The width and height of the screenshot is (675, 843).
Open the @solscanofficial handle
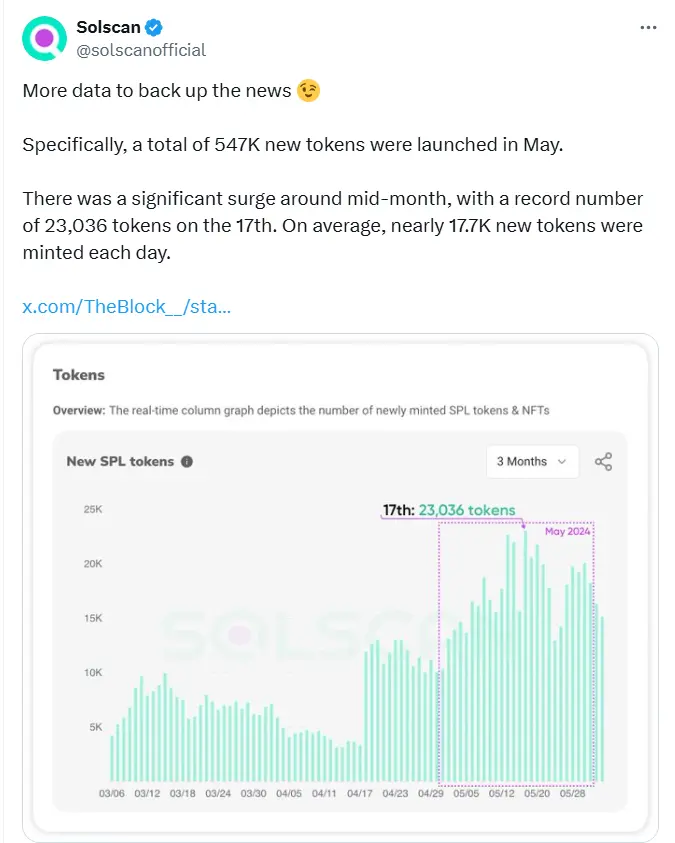pyautogui.click(x=141, y=49)
